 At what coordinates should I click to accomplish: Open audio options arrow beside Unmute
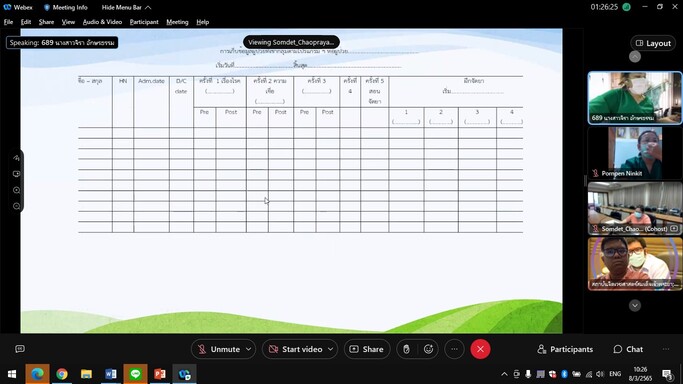pyautogui.click(x=249, y=349)
